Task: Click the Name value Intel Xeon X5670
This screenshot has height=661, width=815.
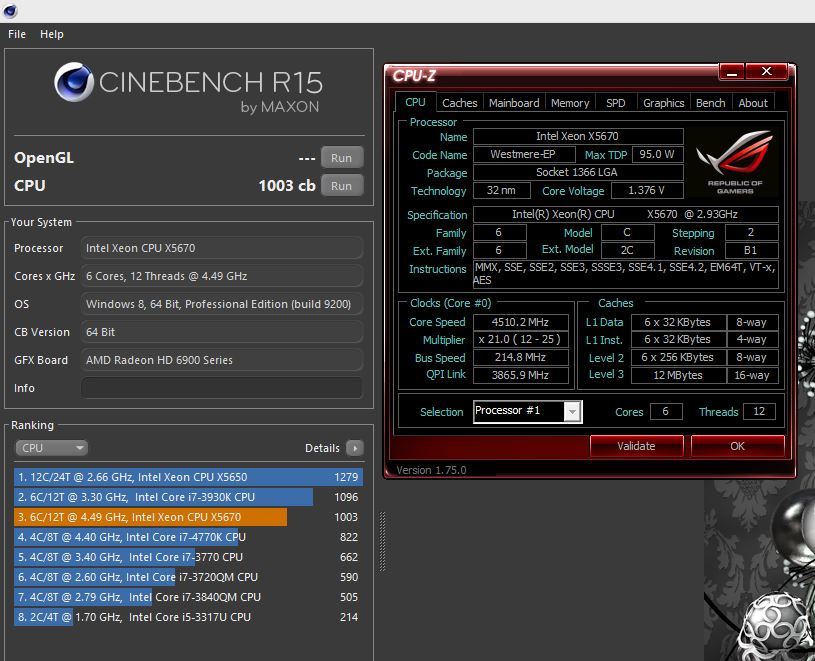Action: click(x=578, y=136)
